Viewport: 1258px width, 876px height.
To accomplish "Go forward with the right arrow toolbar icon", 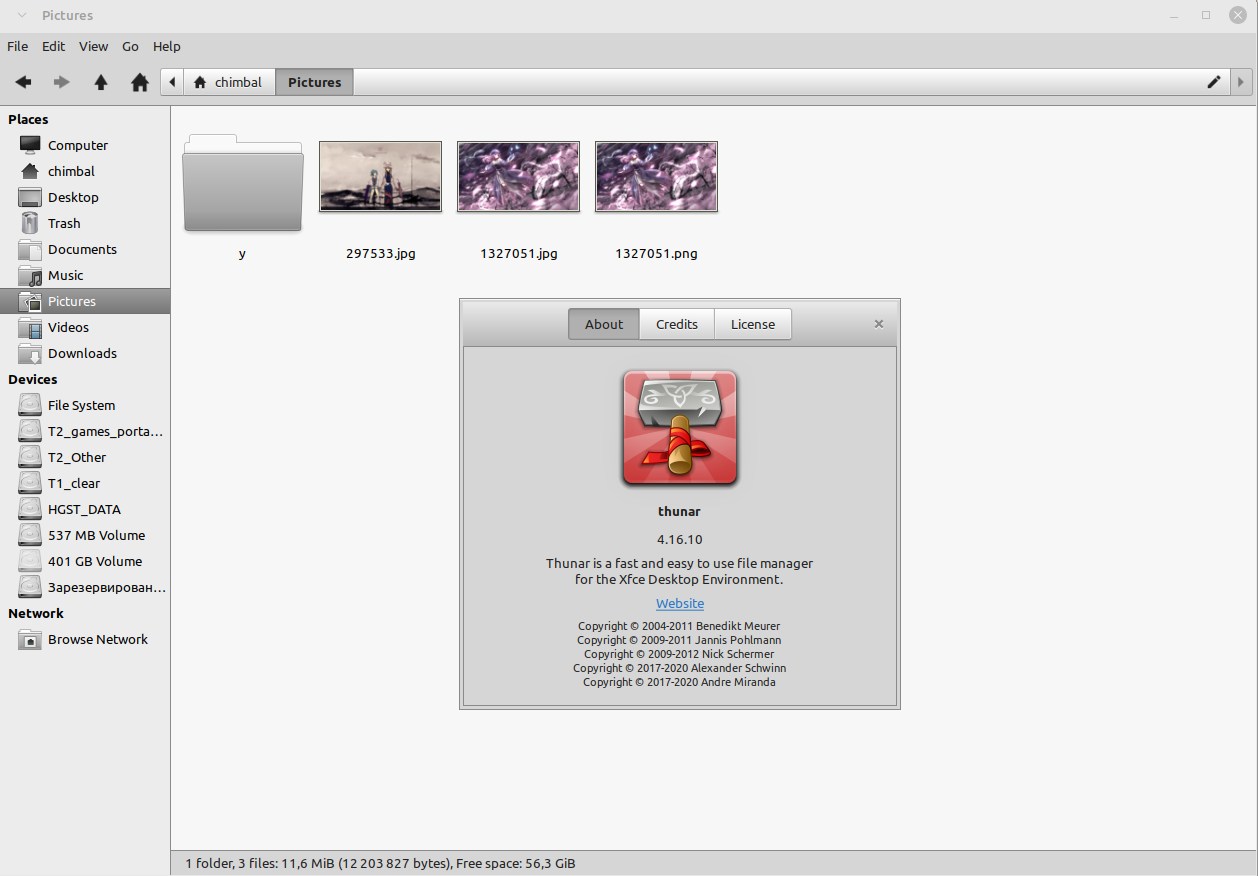I will click(x=62, y=82).
